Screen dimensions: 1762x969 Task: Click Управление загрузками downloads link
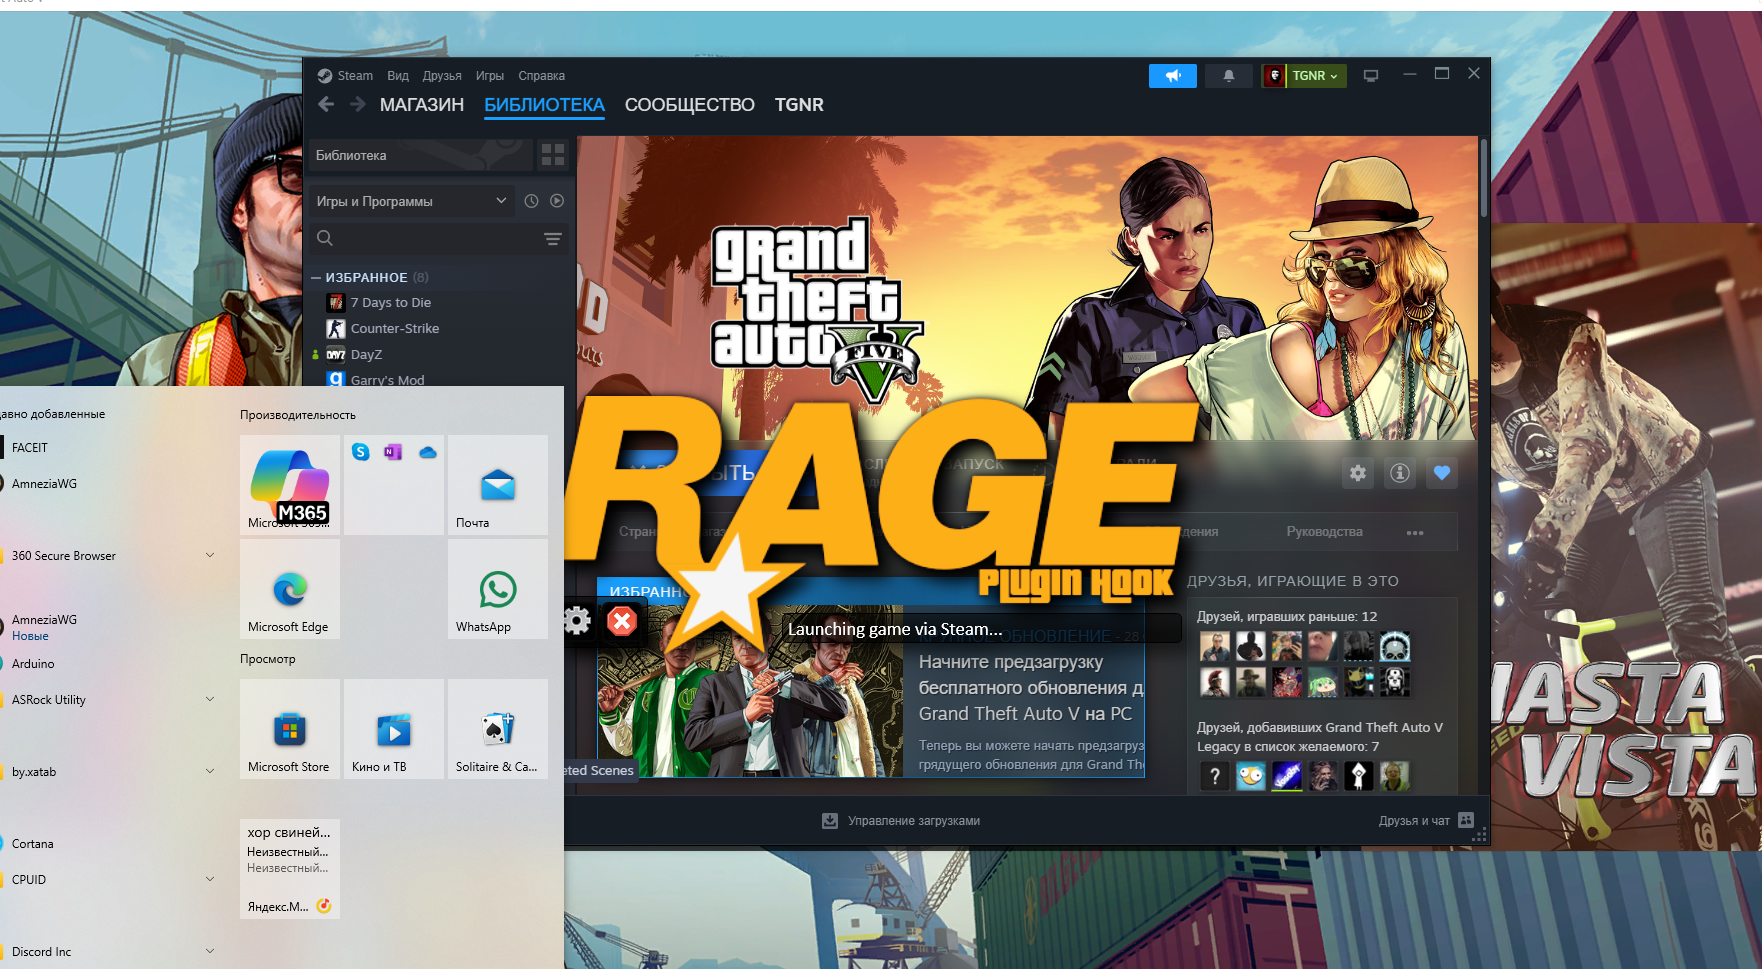pyautogui.click(x=912, y=821)
